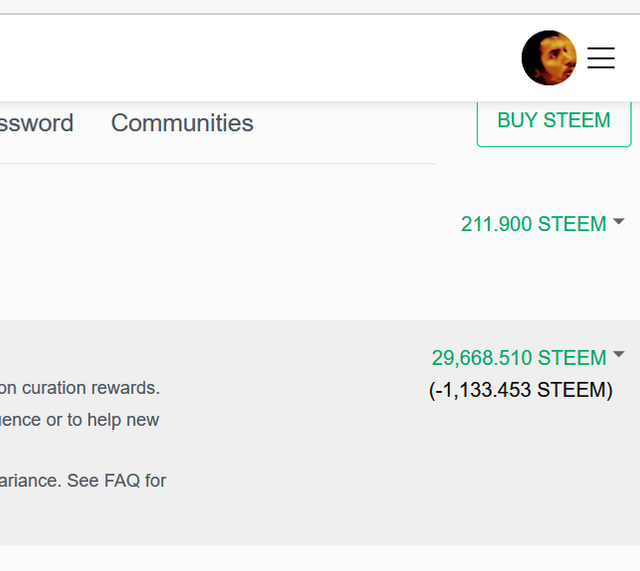
Task: Expand the caret beside 211.900 STEEM
Action: tap(619, 222)
